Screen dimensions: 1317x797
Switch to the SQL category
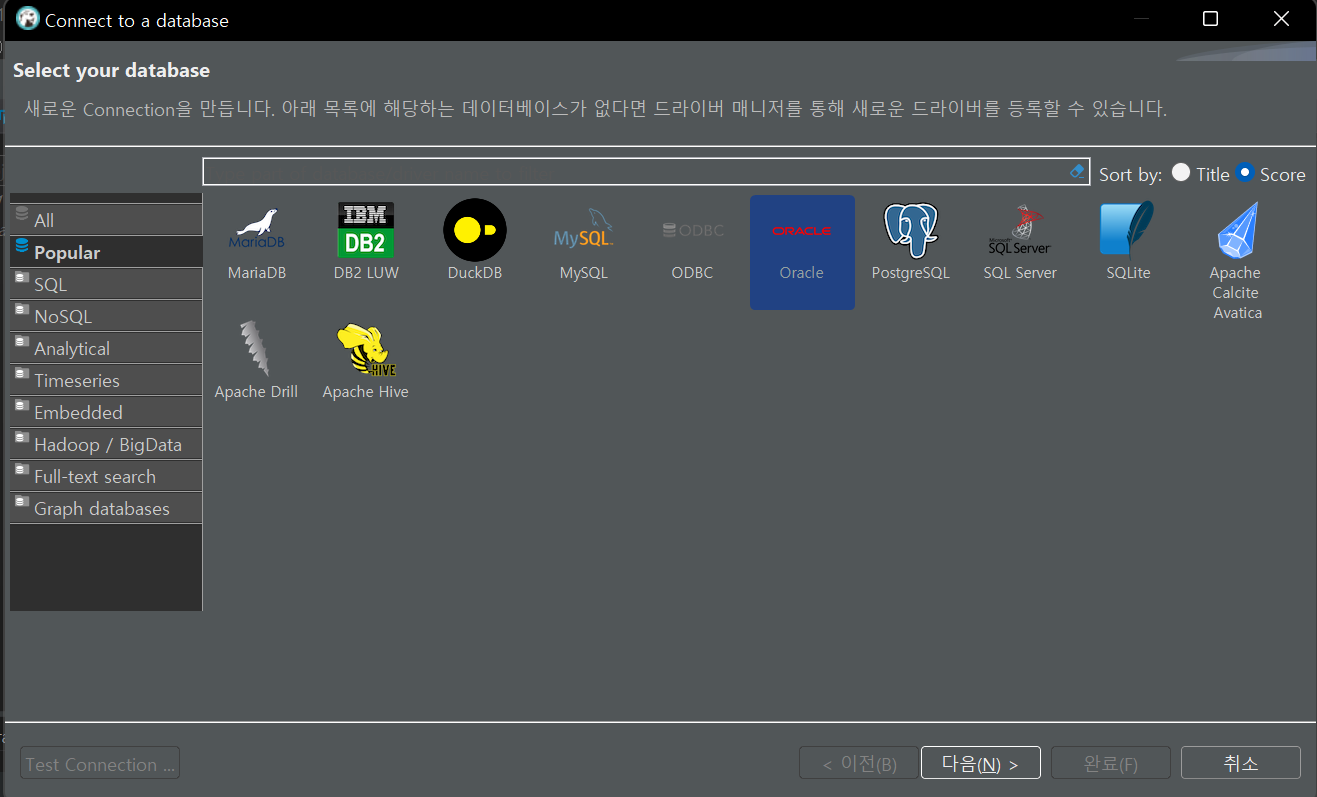(106, 284)
